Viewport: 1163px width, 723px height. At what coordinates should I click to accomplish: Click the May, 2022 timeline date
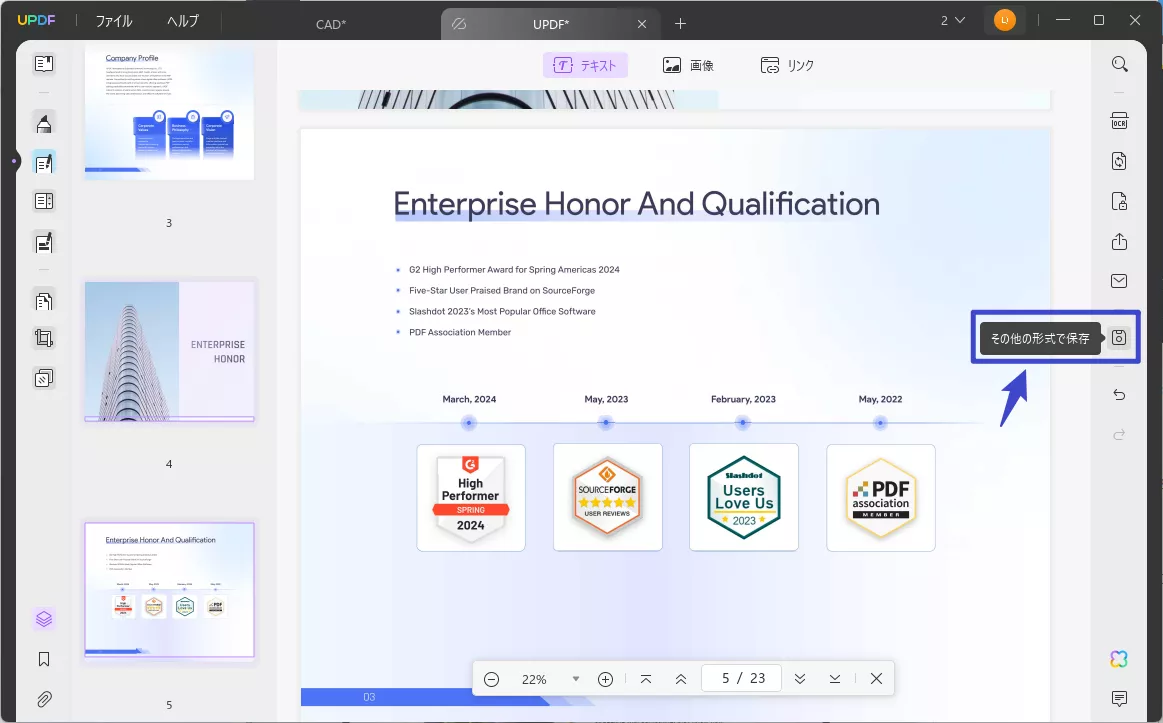point(880,399)
